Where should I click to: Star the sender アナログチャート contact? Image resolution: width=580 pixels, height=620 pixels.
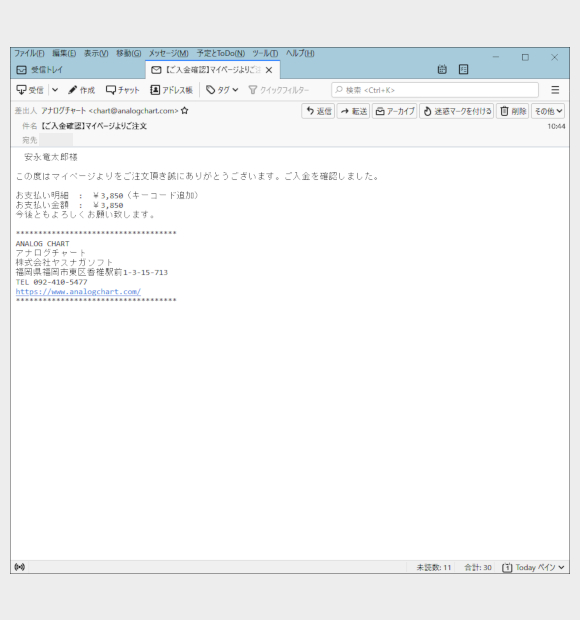tap(185, 111)
